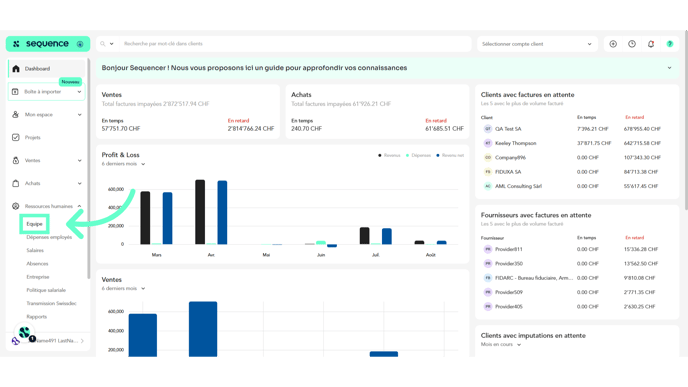Click the plus add icon in header
The image size is (688, 387).
tap(613, 44)
